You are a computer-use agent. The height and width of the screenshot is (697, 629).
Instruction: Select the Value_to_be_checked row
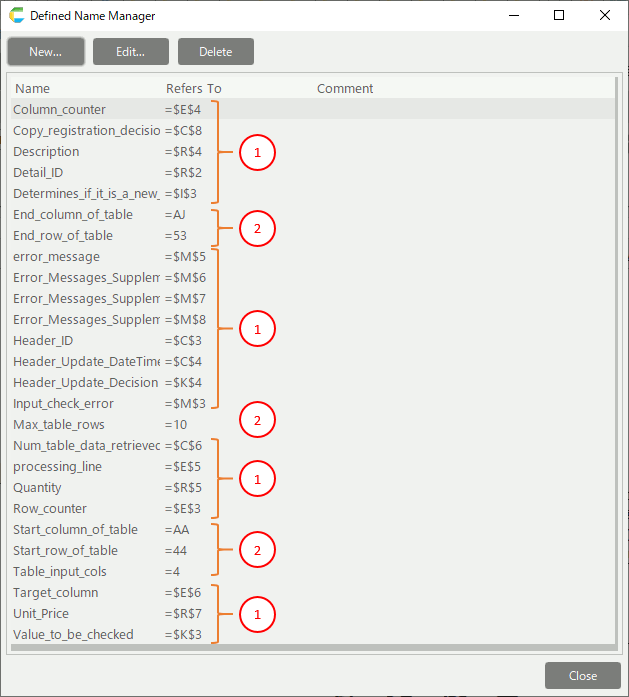[x=73, y=635]
